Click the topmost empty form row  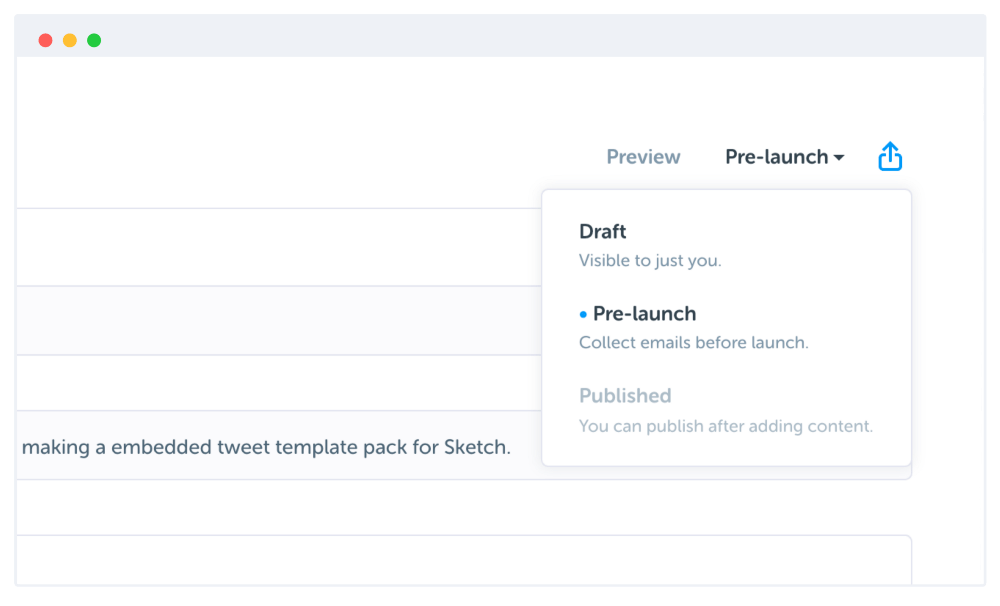270,247
